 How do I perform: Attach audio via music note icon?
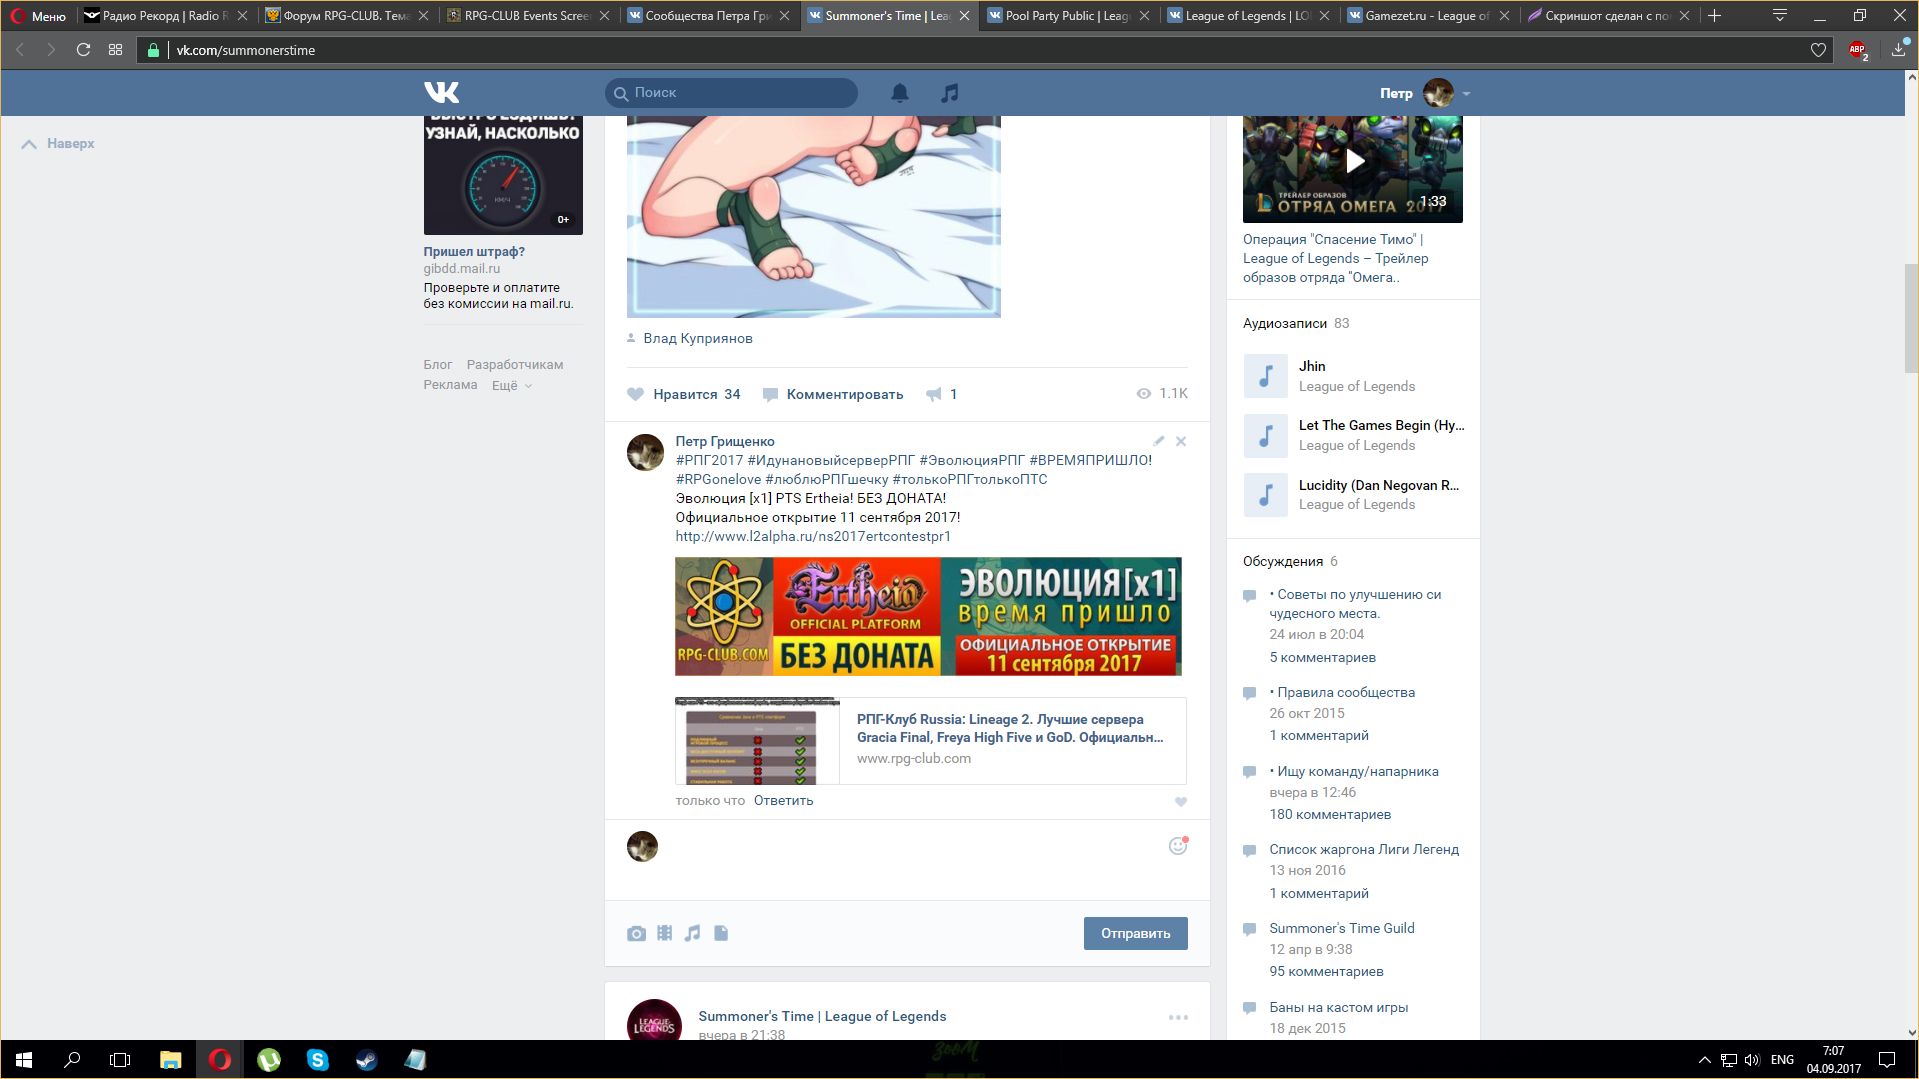pyautogui.click(x=692, y=933)
